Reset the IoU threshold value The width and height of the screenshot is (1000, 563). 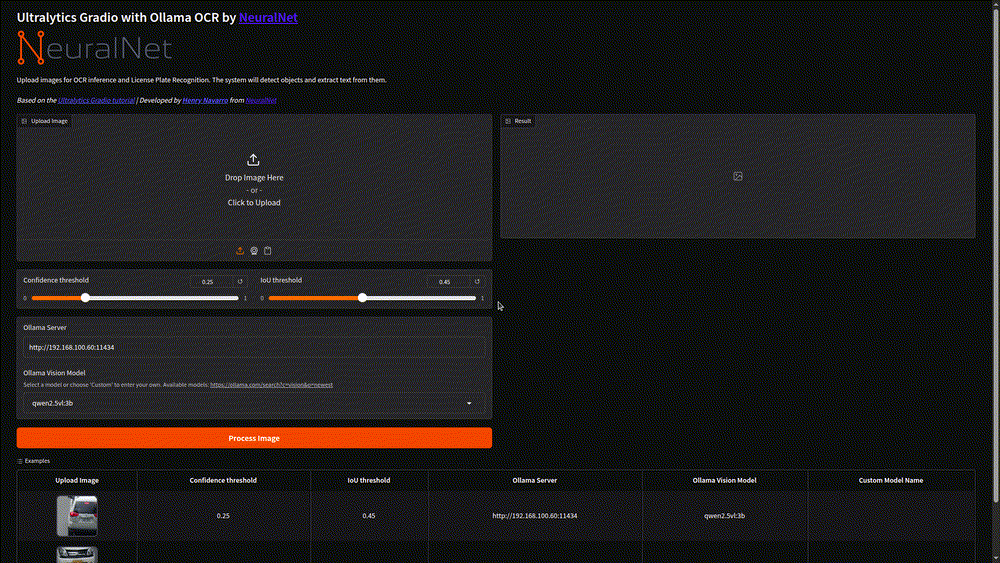(477, 282)
